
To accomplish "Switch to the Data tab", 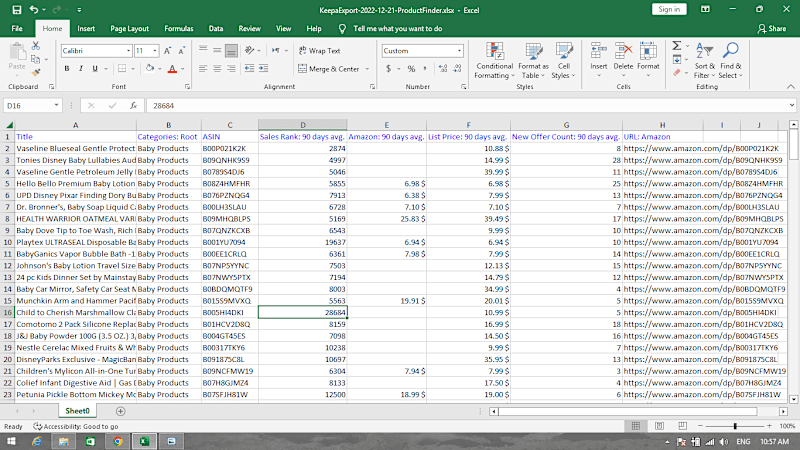I will click(x=216, y=29).
